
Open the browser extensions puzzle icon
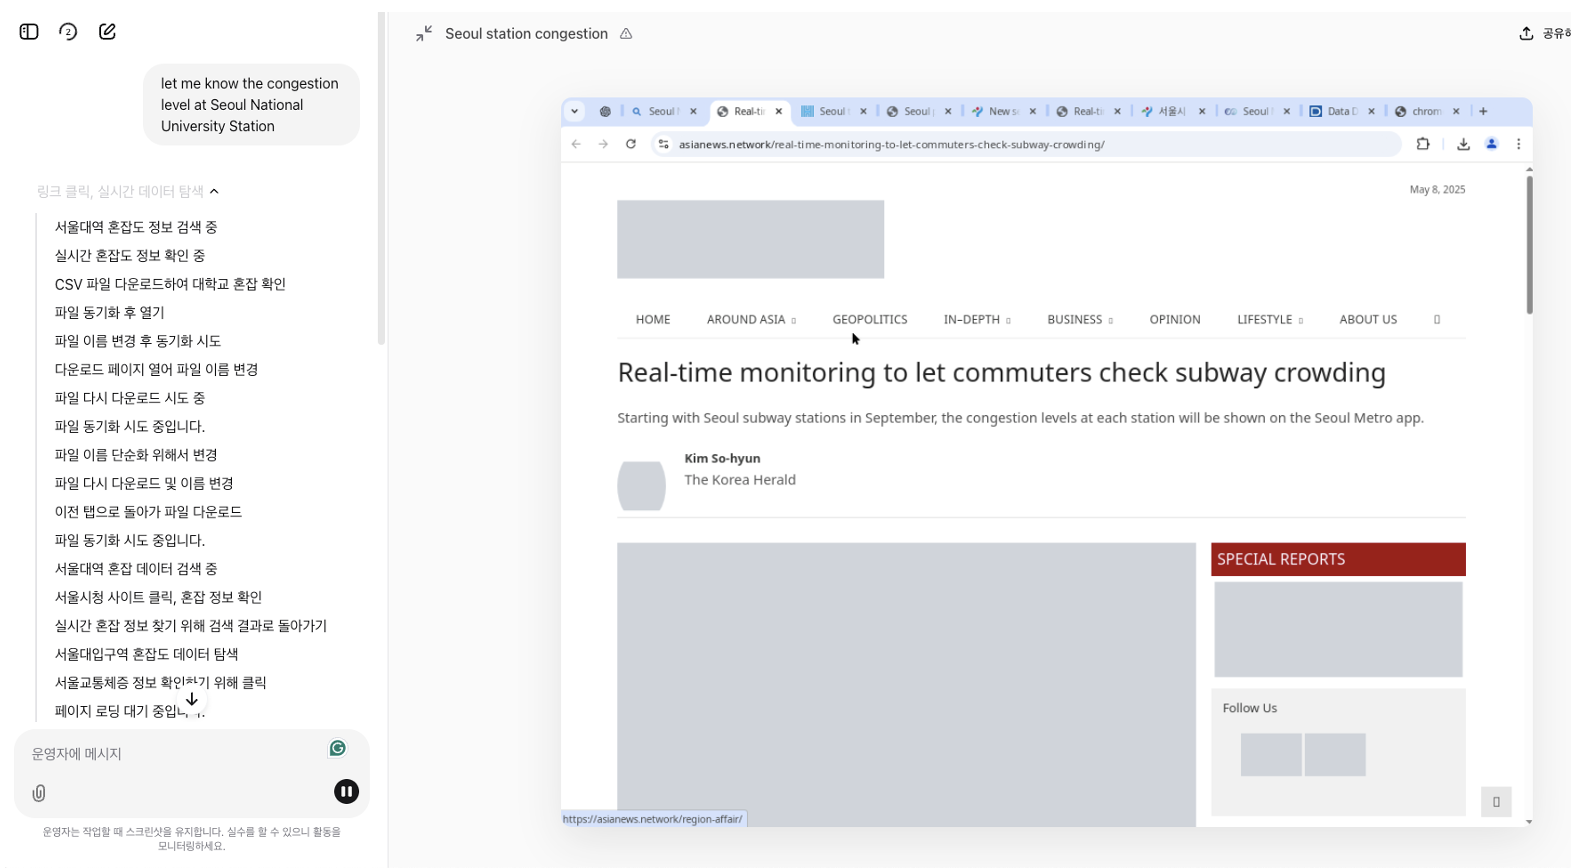tap(1423, 144)
